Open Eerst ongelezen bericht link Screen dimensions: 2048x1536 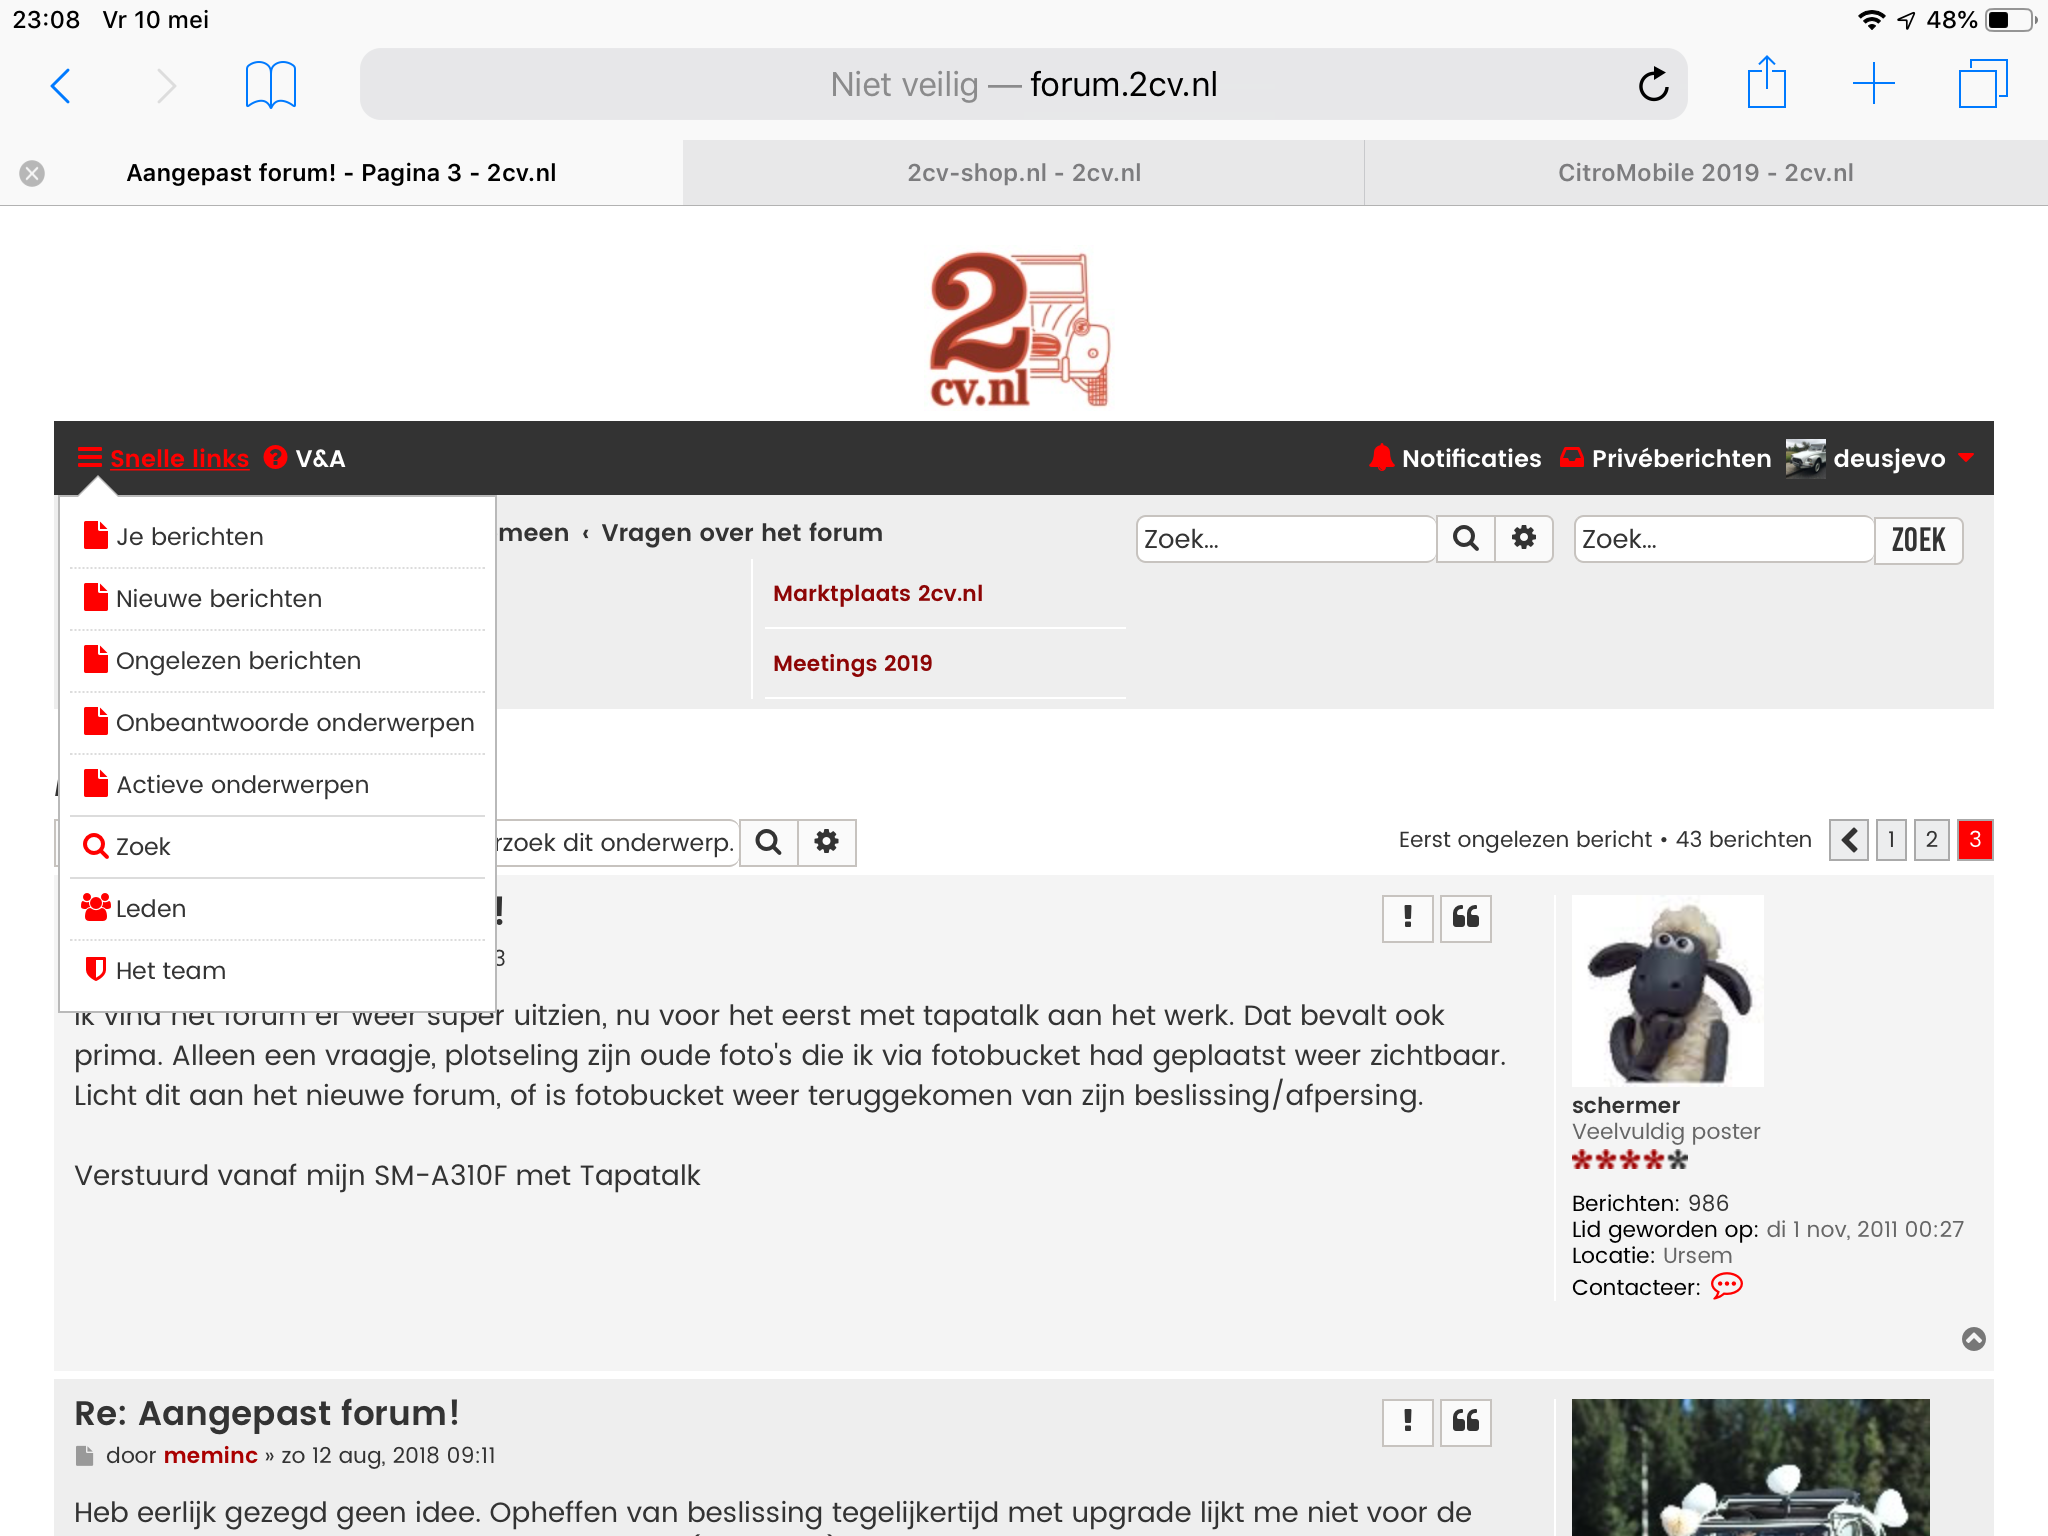[x=1525, y=840]
